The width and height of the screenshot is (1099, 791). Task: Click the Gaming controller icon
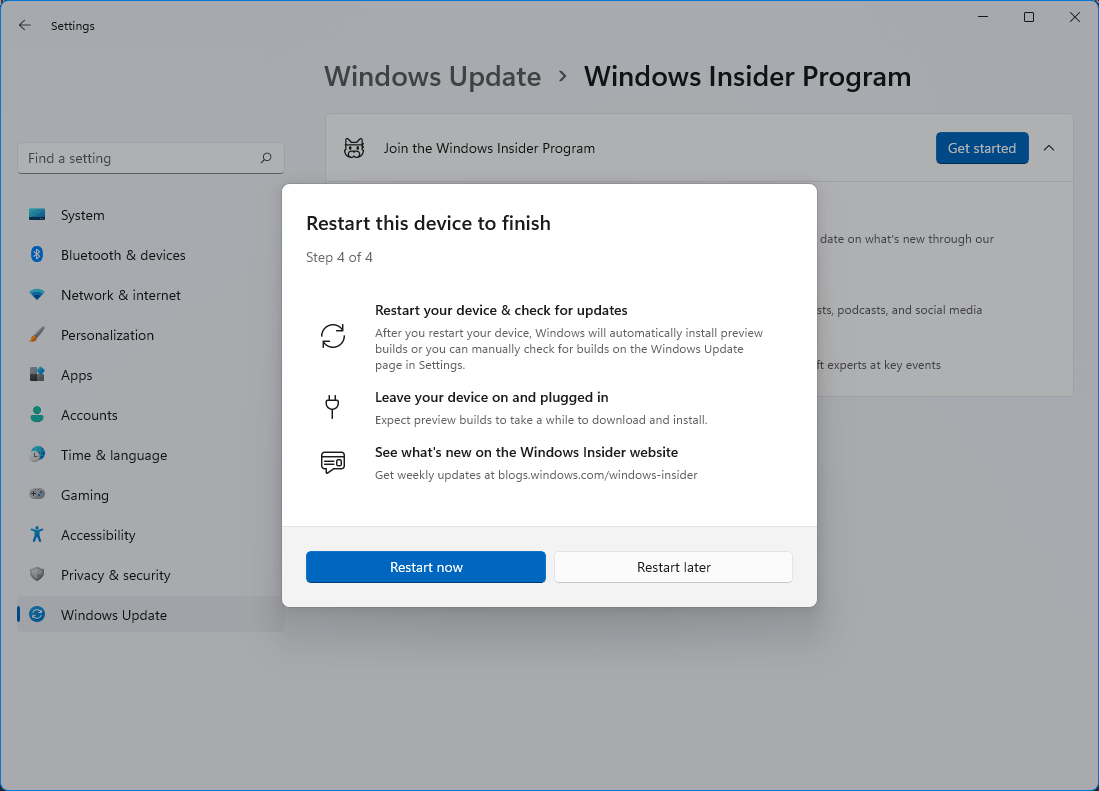click(37, 495)
